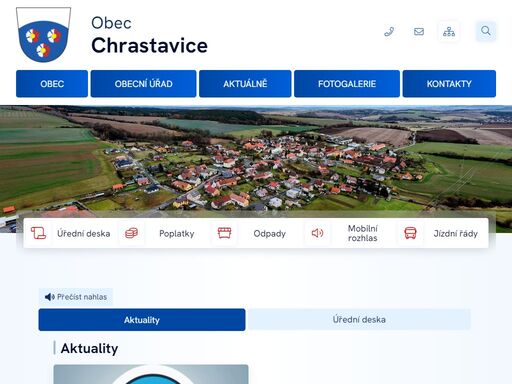Click the container icon beside Odpady
Screen dimensions: 512x384
tap(224, 233)
